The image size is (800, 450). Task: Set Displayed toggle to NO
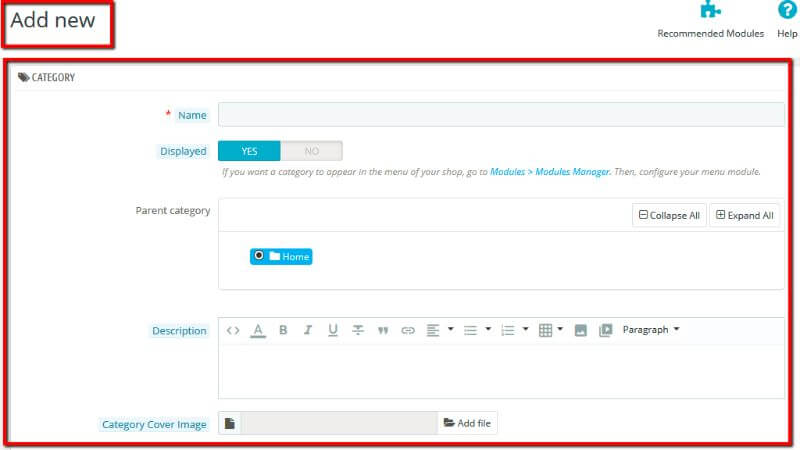312,151
